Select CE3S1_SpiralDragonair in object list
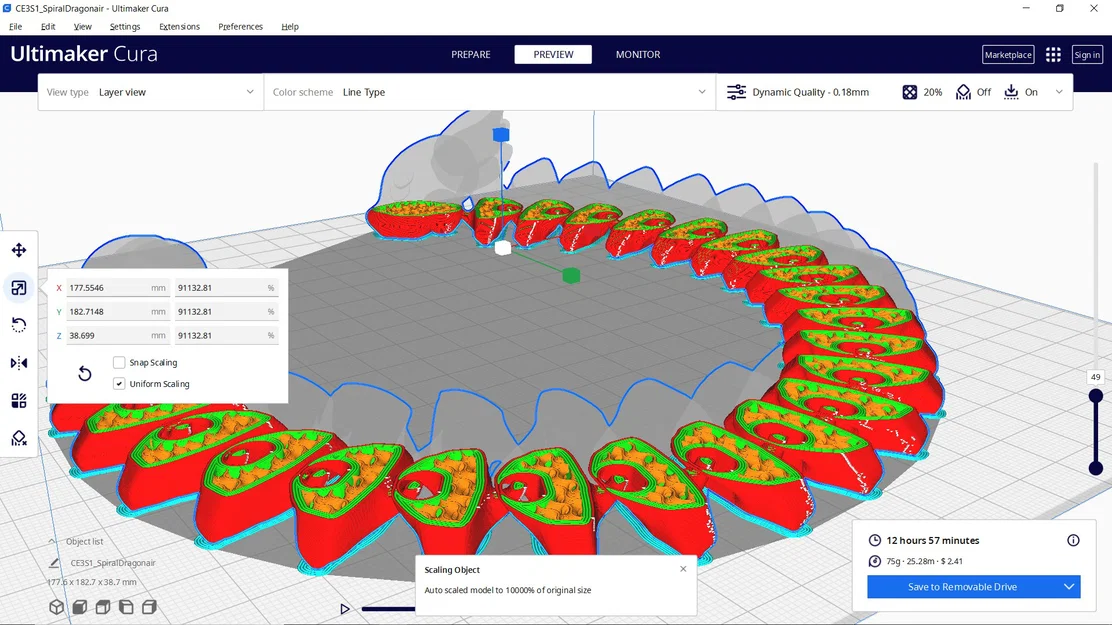 tap(113, 563)
